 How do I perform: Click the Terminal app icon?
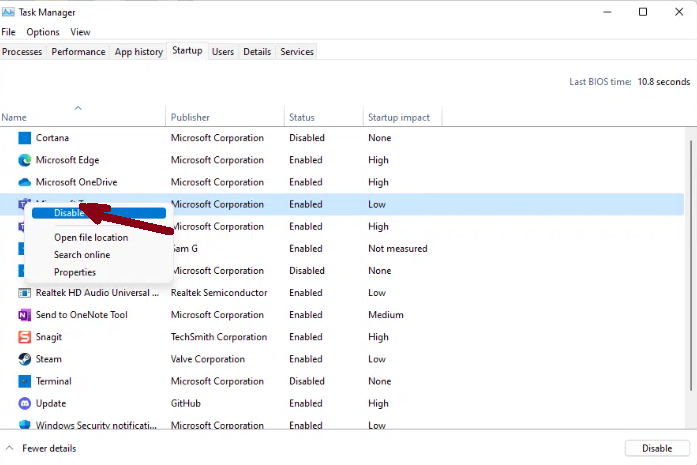[25, 381]
